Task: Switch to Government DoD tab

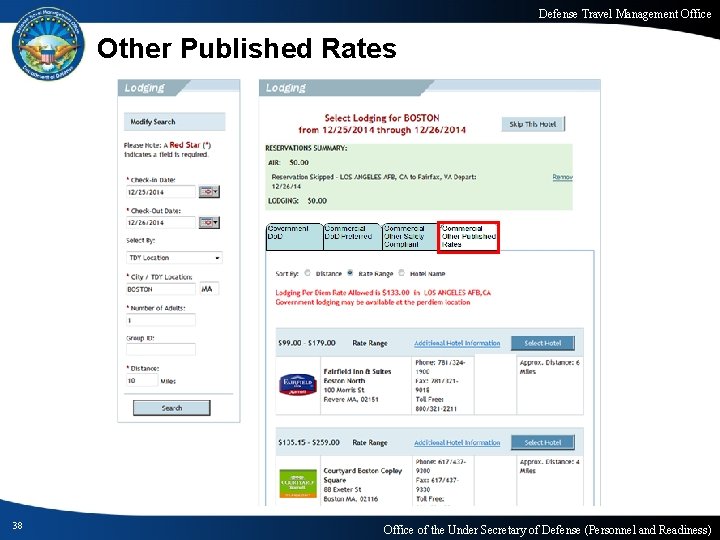Action: [x=294, y=236]
